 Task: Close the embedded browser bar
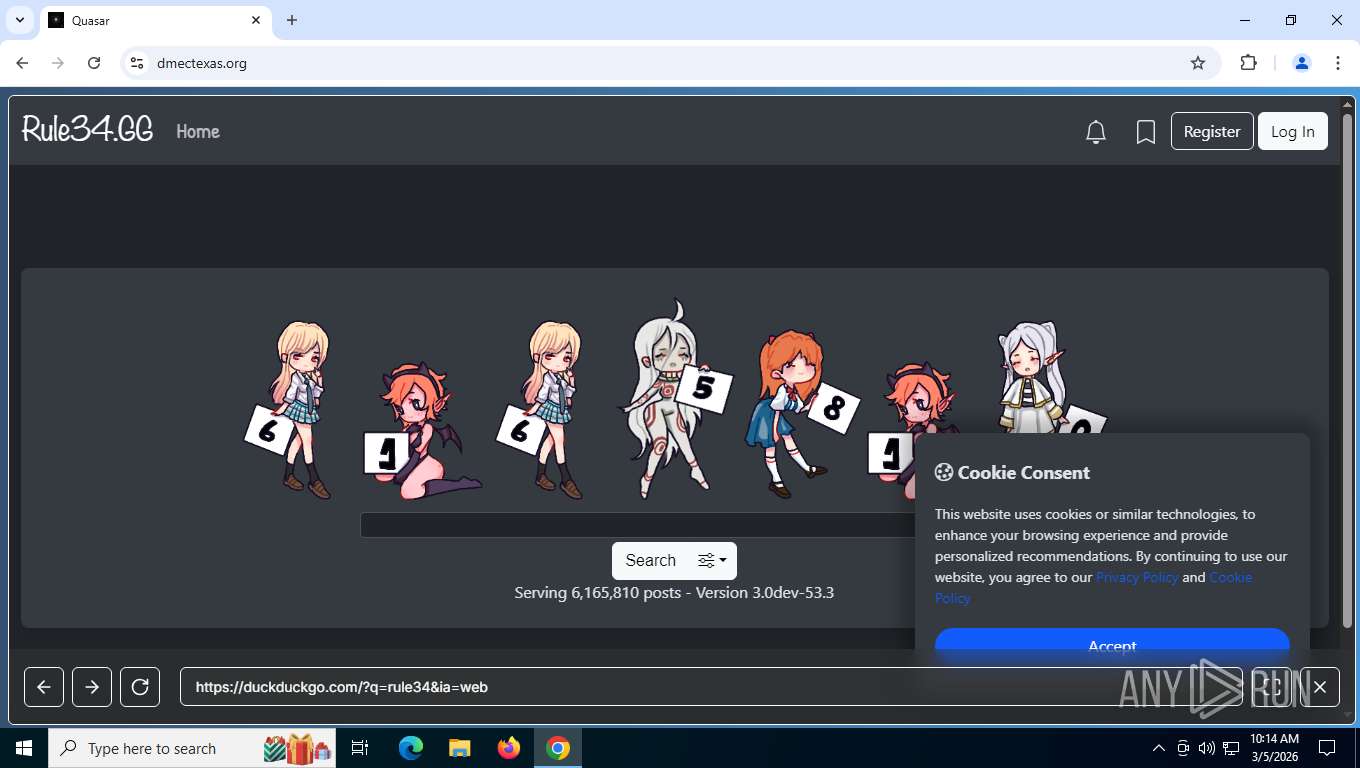[x=1320, y=687]
